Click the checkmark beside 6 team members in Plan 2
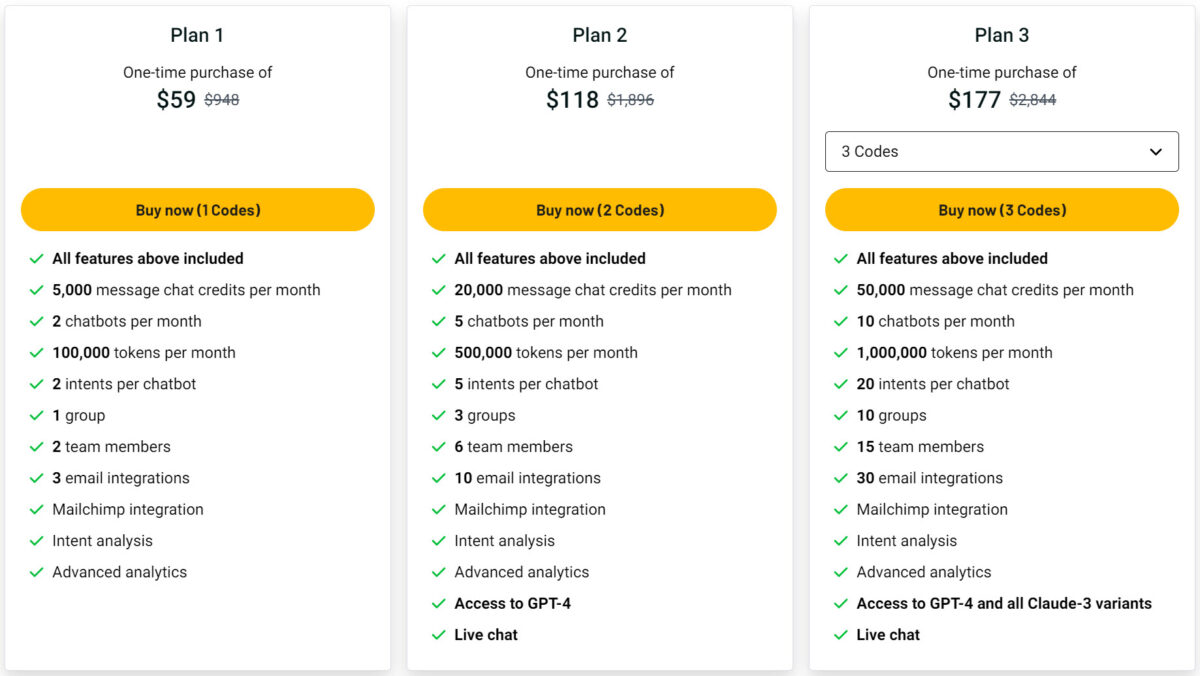This screenshot has height=676, width=1200. tap(439, 446)
